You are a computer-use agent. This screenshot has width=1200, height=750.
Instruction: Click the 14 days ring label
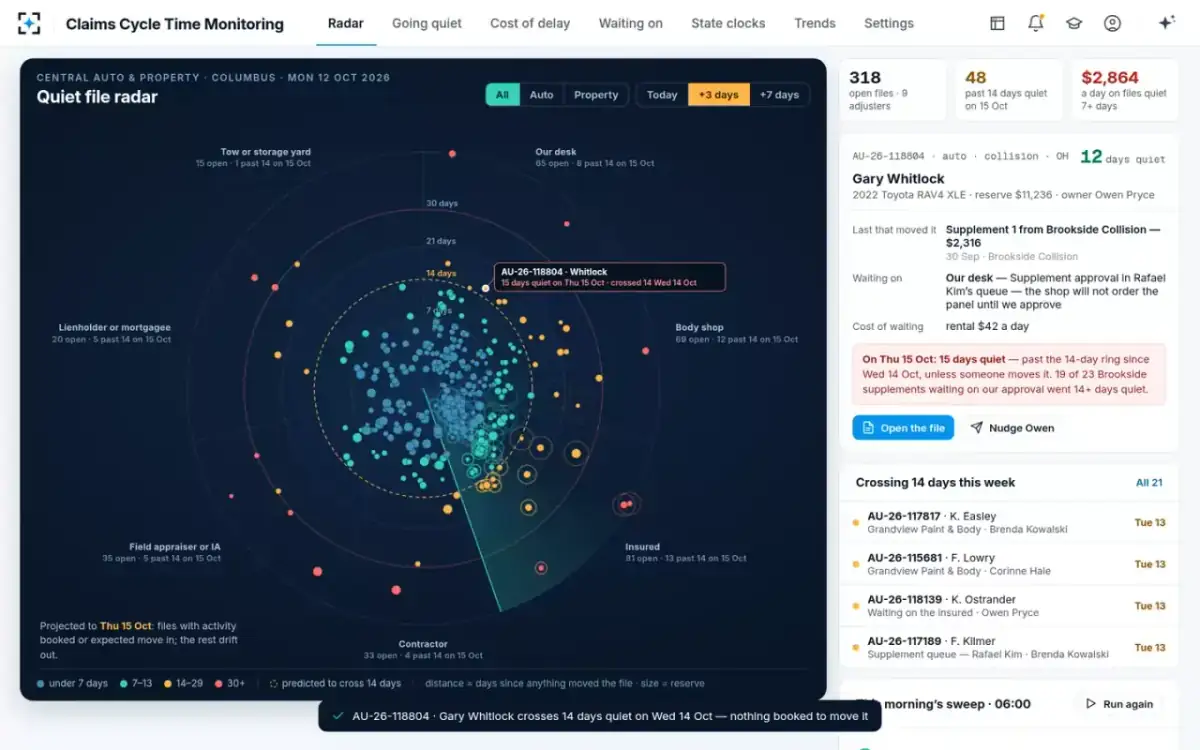coord(441,273)
